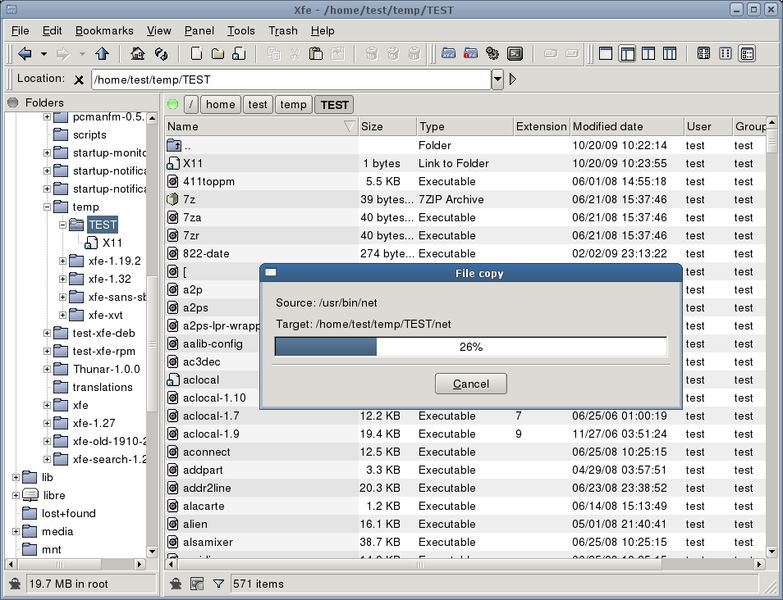Open the Tools menu
The height and width of the screenshot is (600, 783).
pyautogui.click(x=241, y=31)
